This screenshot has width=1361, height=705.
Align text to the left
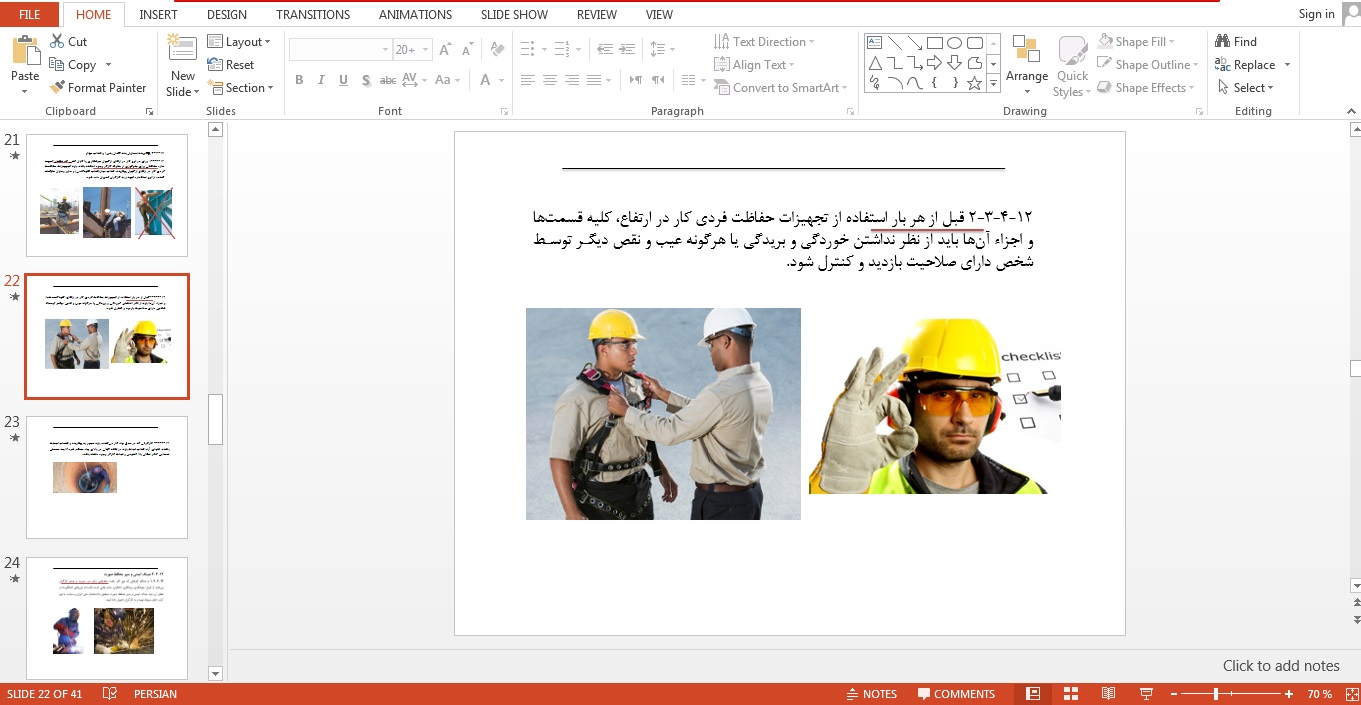click(527, 80)
